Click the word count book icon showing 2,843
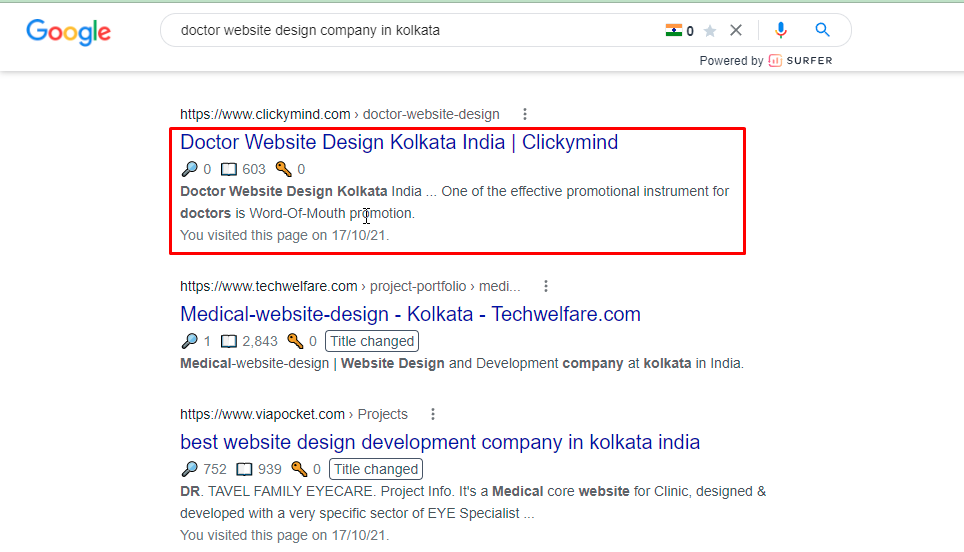Viewport: 964px width, 552px height. [x=229, y=341]
